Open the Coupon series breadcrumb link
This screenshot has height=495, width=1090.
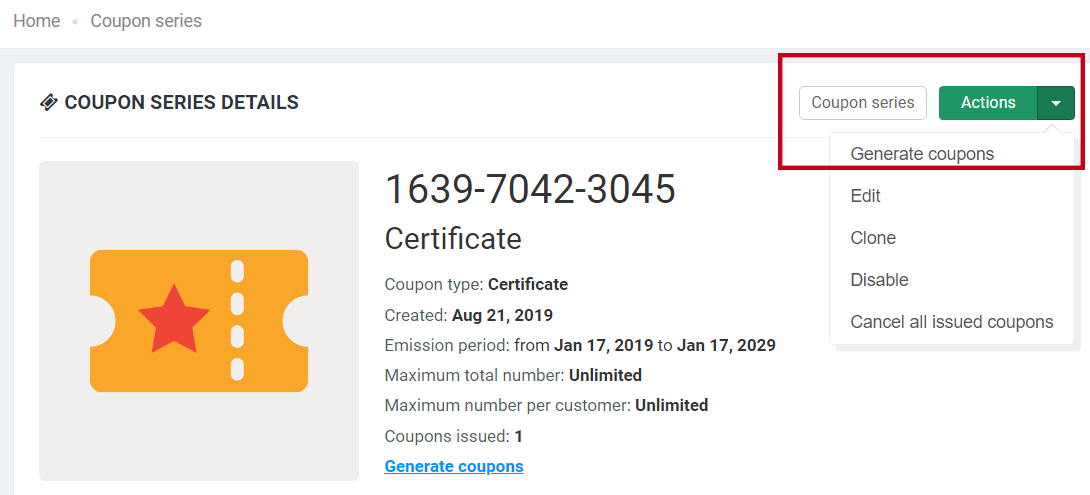point(146,21)
